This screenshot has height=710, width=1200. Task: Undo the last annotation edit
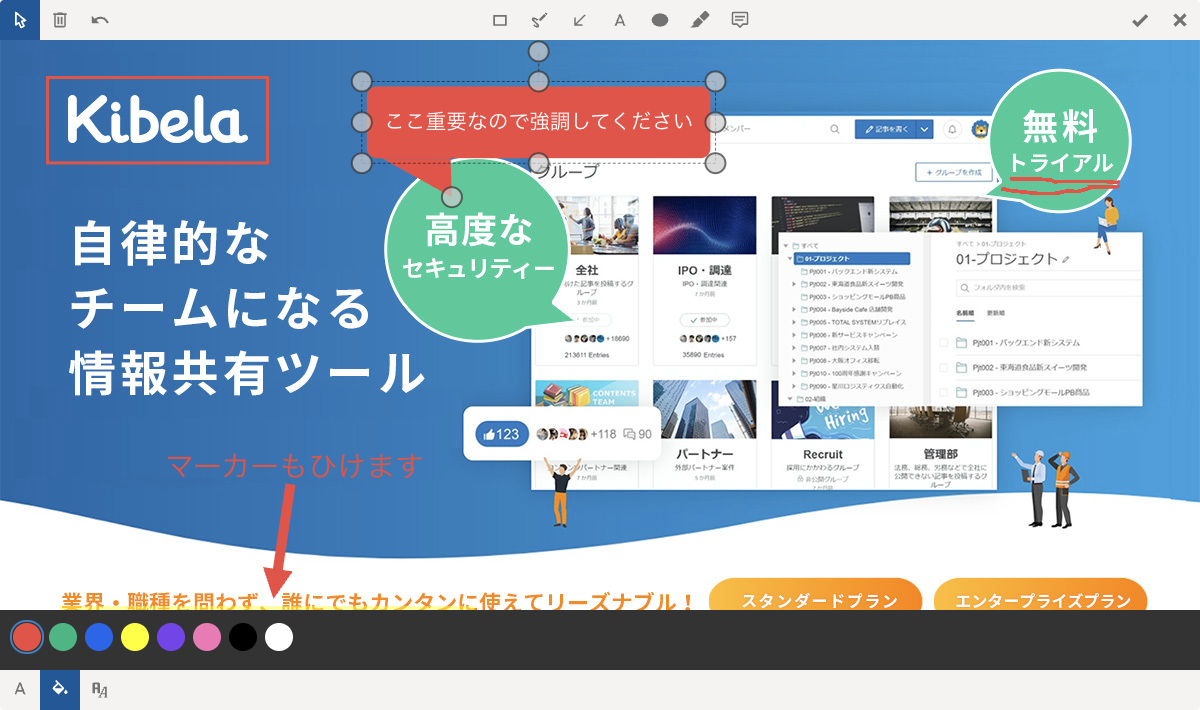100,20
